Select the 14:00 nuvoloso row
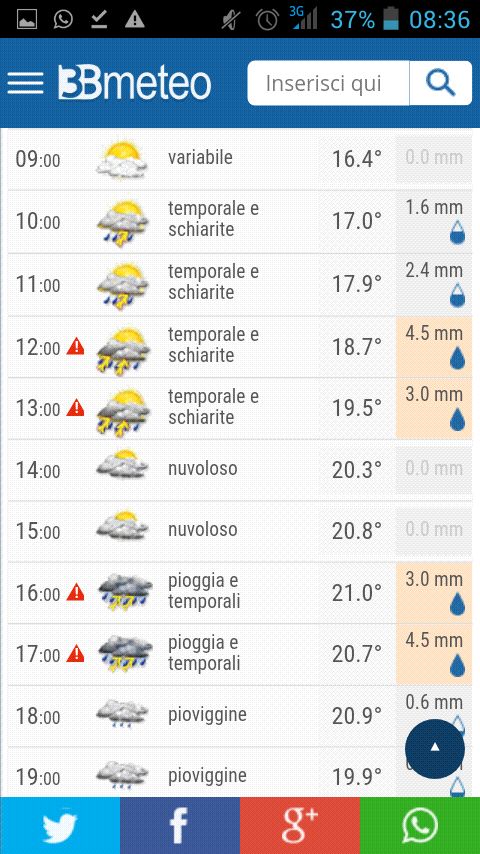 [x=240, y=469]
